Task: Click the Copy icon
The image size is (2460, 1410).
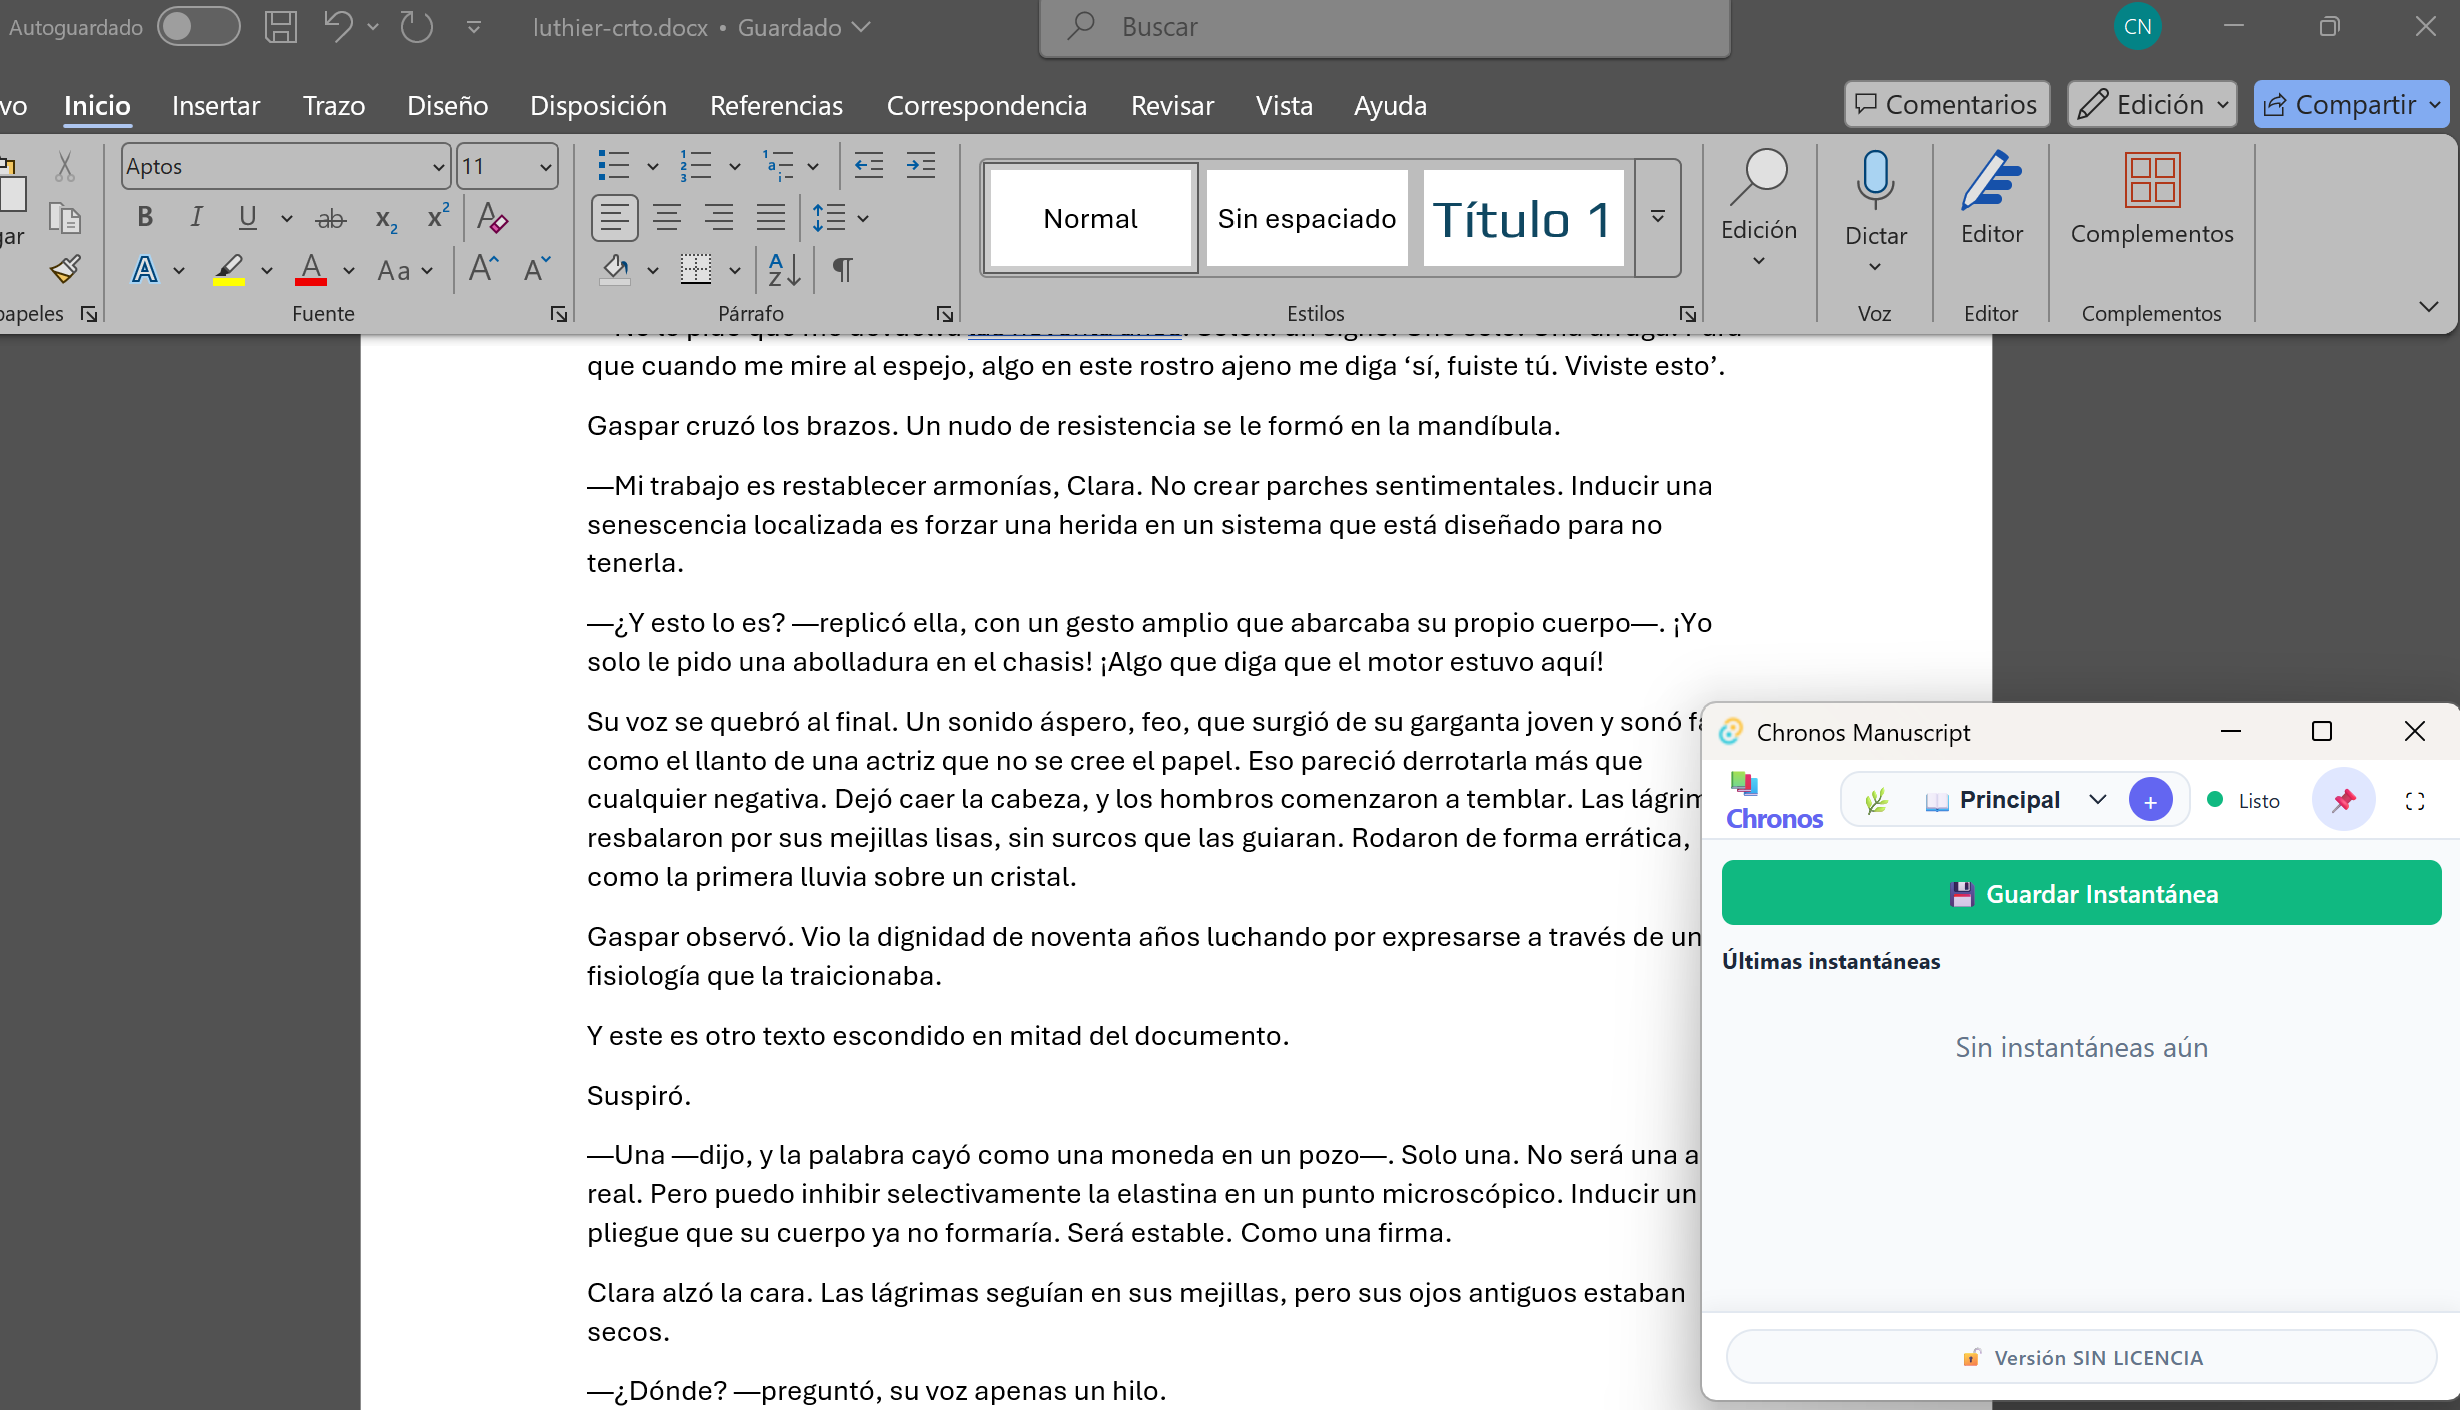Action: click(65, 217)
